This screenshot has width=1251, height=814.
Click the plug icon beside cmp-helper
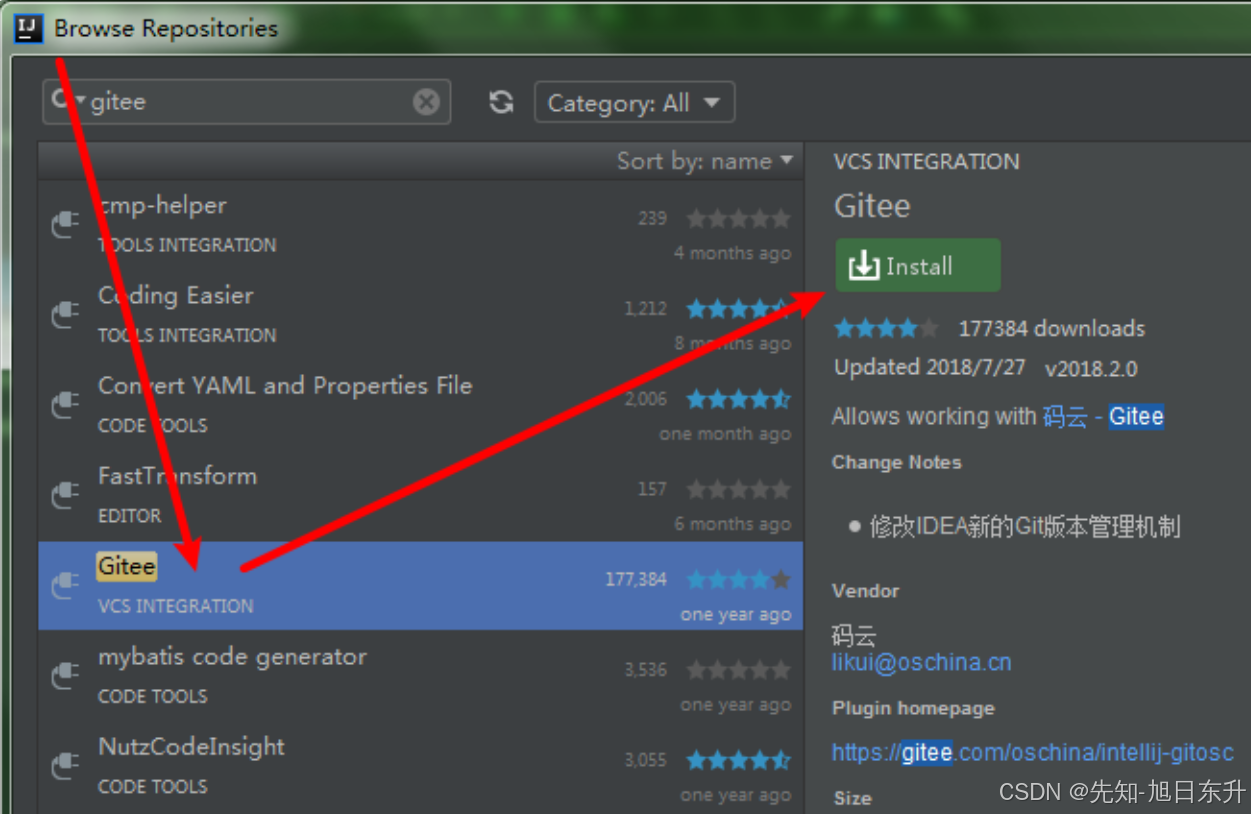tap(65, 225)
